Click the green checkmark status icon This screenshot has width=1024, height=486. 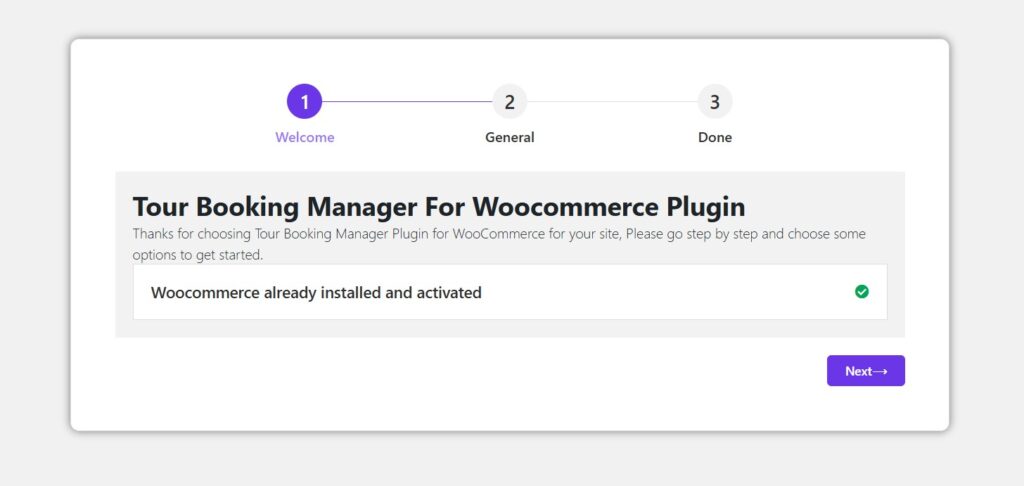coord(861,291)
